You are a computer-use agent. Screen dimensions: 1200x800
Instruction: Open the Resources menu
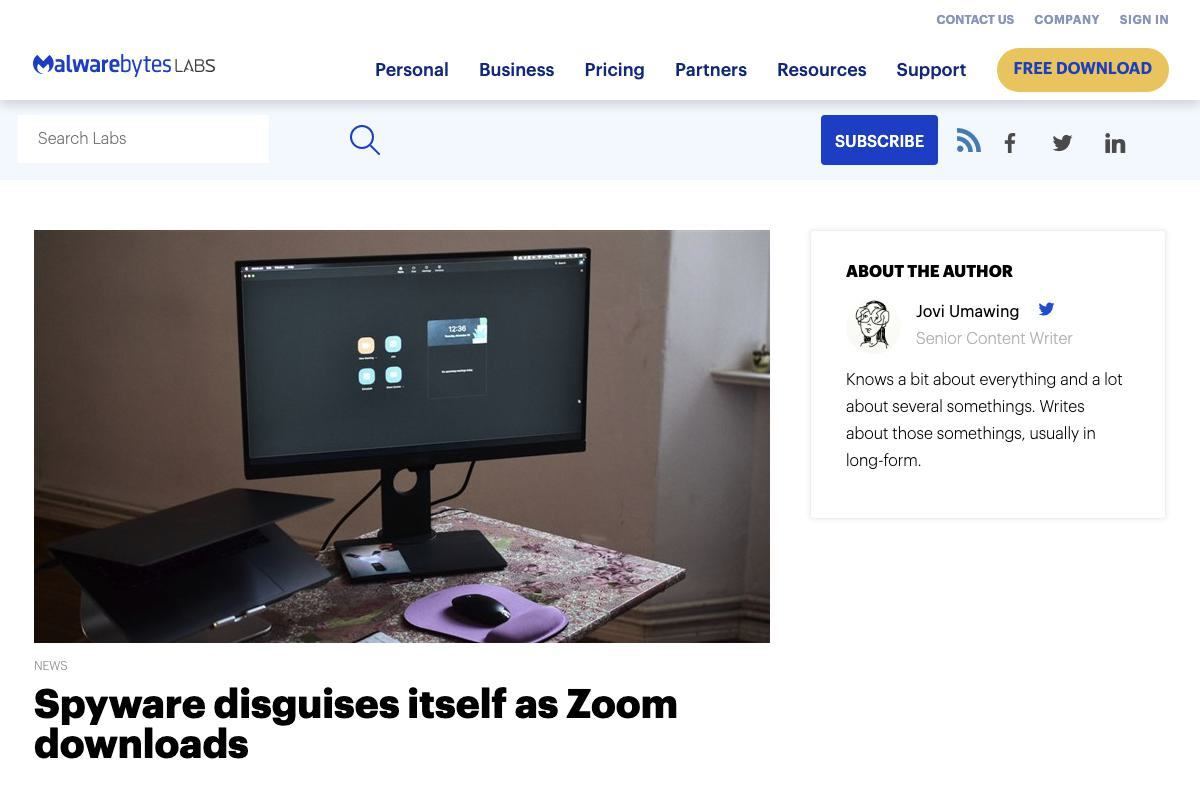pos(822,70)
